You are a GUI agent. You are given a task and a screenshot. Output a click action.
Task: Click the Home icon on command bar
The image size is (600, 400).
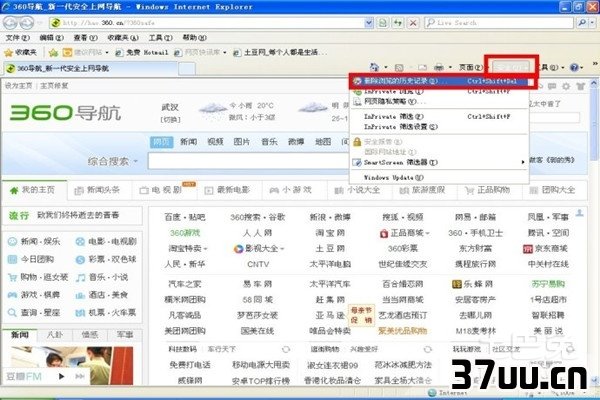[374, 67]
